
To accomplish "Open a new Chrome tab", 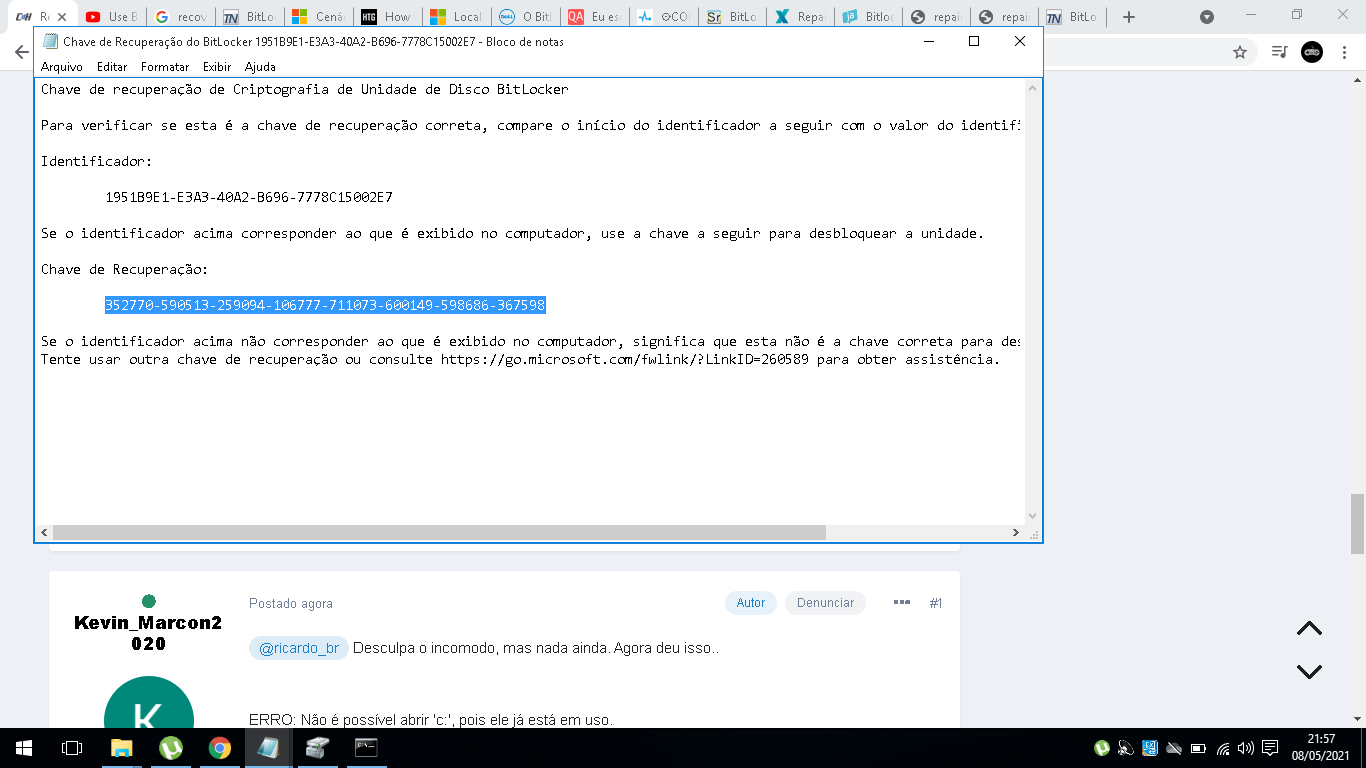I will pos(1129,17).
